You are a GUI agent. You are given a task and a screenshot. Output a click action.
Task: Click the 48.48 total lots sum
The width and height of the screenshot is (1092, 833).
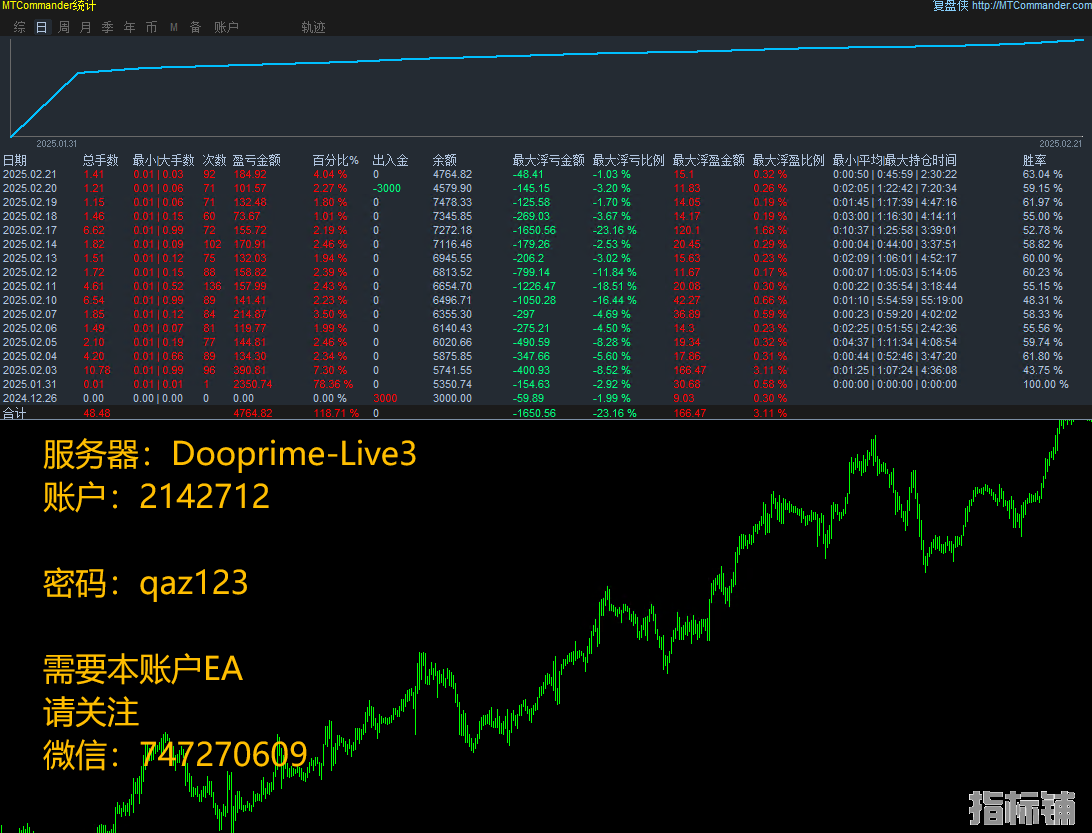point(97,413)
